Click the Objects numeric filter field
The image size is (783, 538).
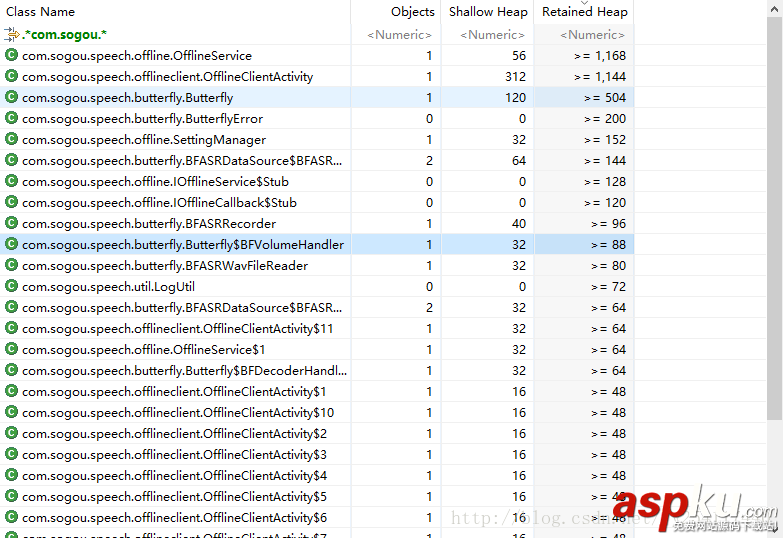pyautogui.click(x=401, y=35)
